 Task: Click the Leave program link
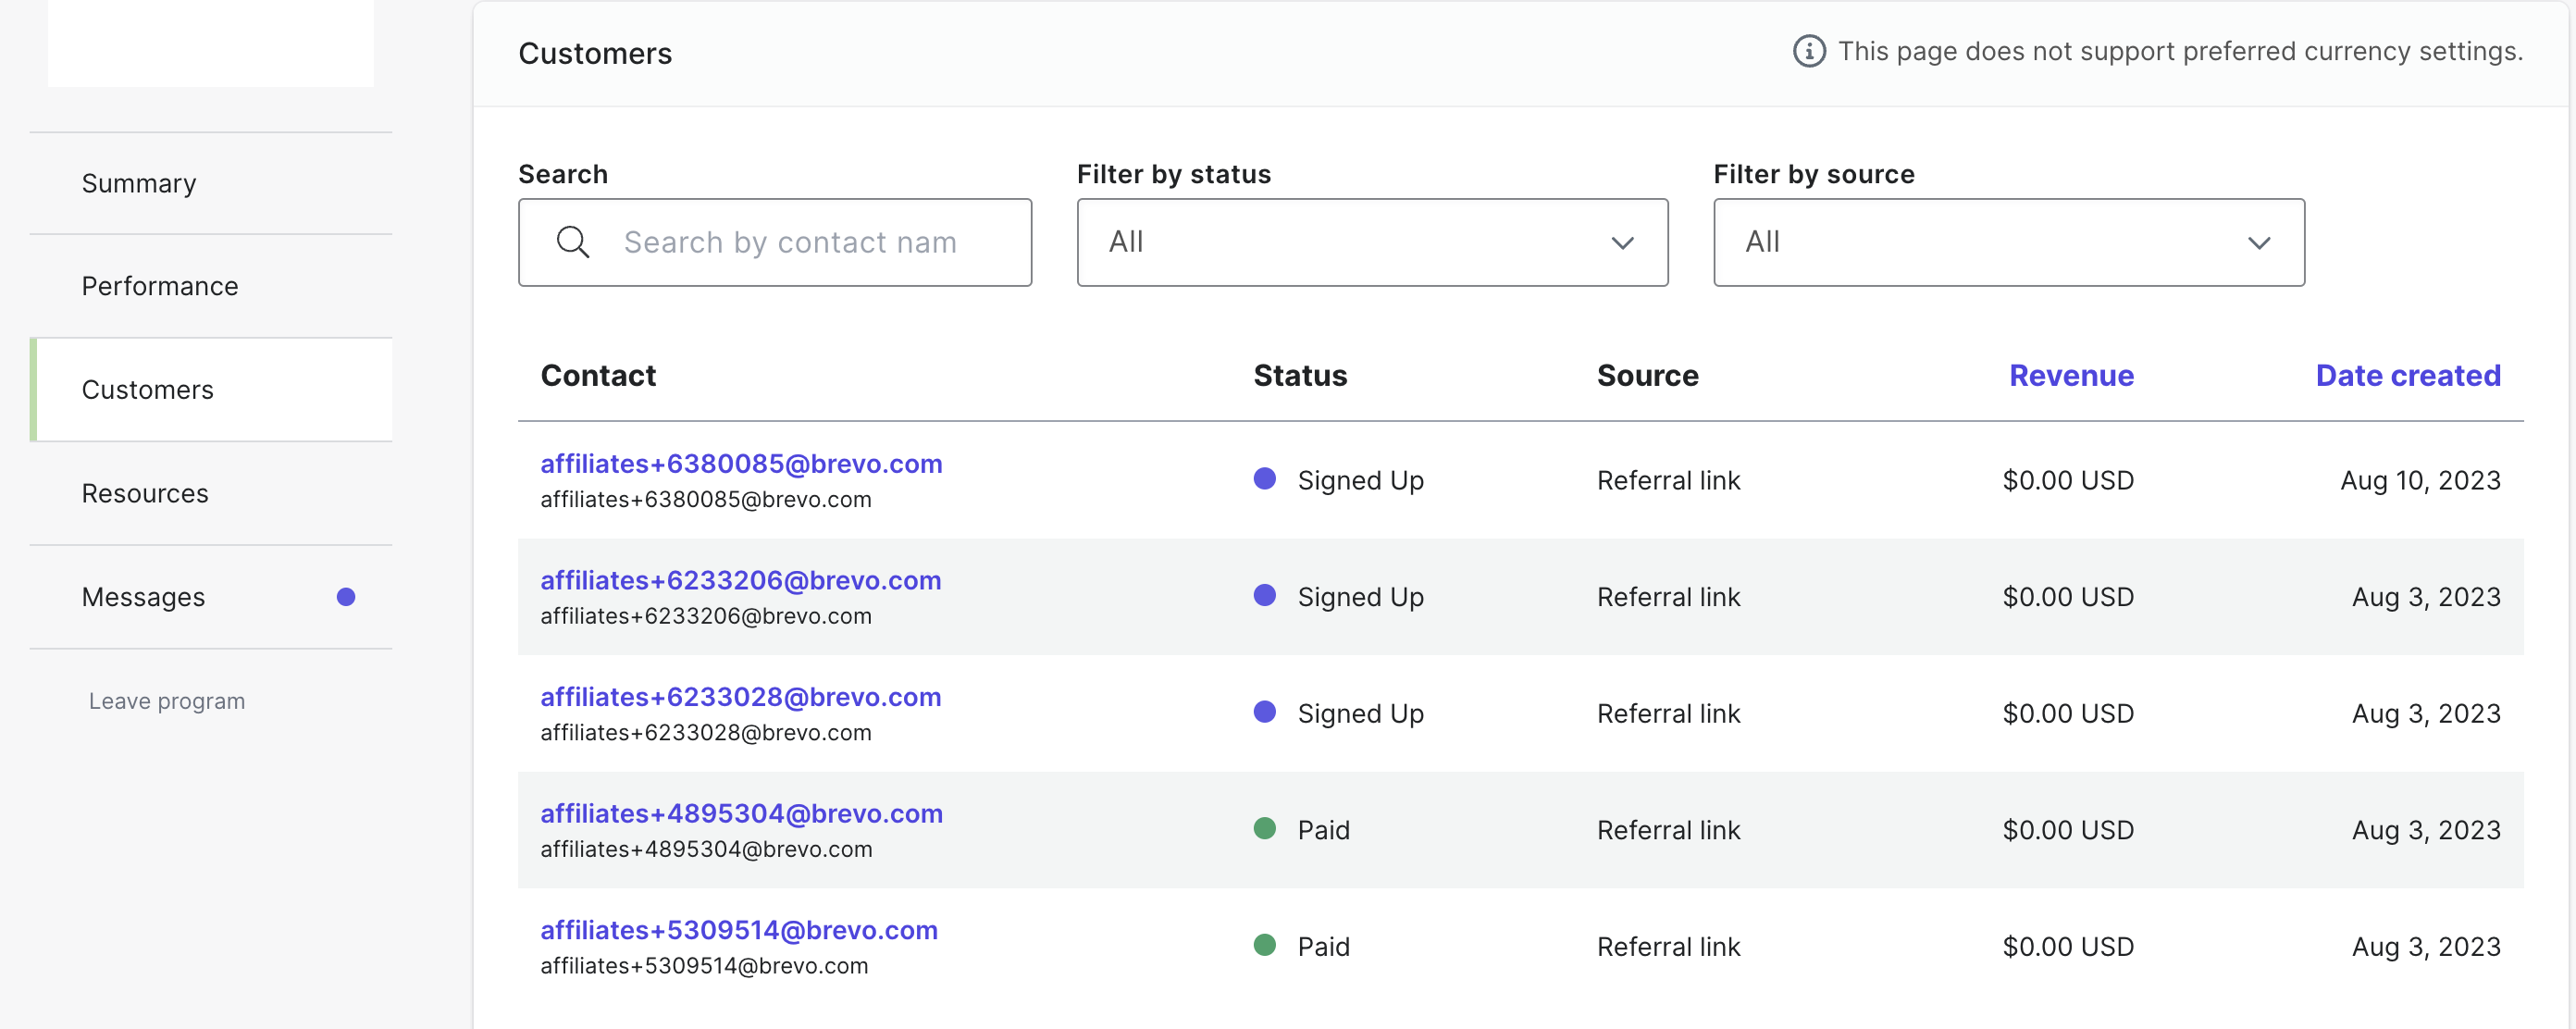(x=167, y=701)
